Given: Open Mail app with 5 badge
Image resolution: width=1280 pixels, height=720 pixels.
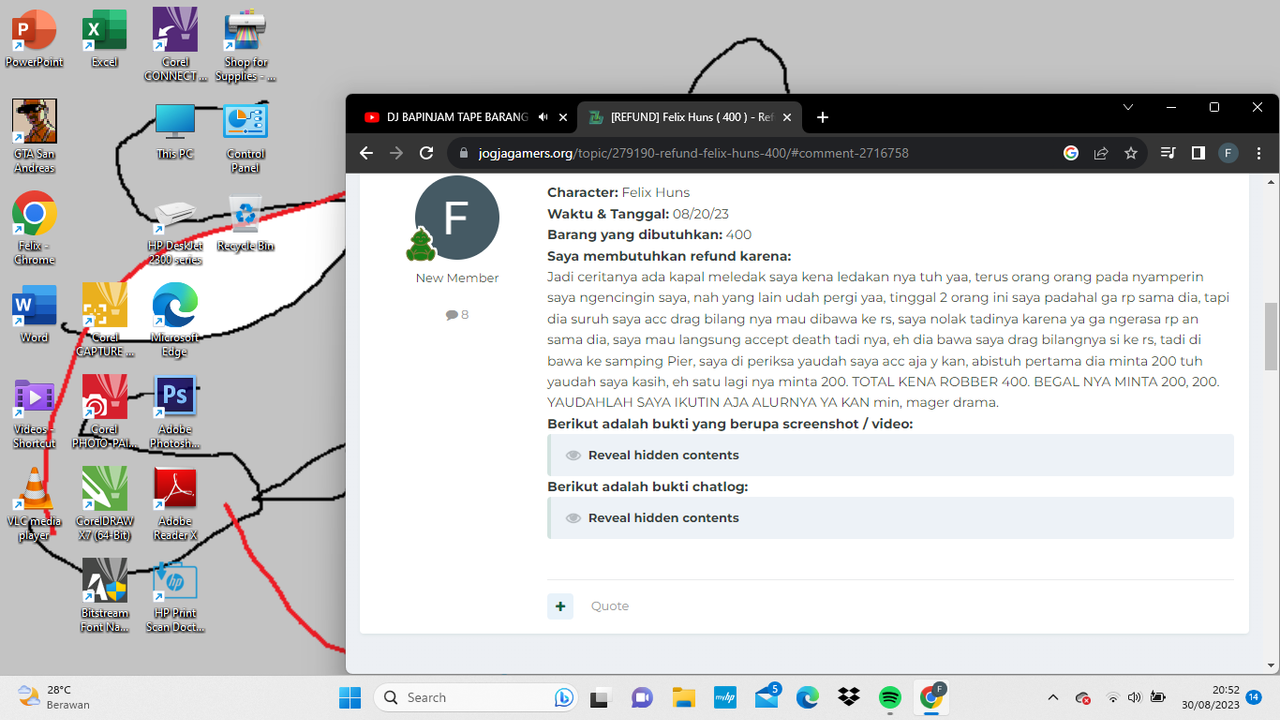Looking at the screenshot, I should point(766,697).
